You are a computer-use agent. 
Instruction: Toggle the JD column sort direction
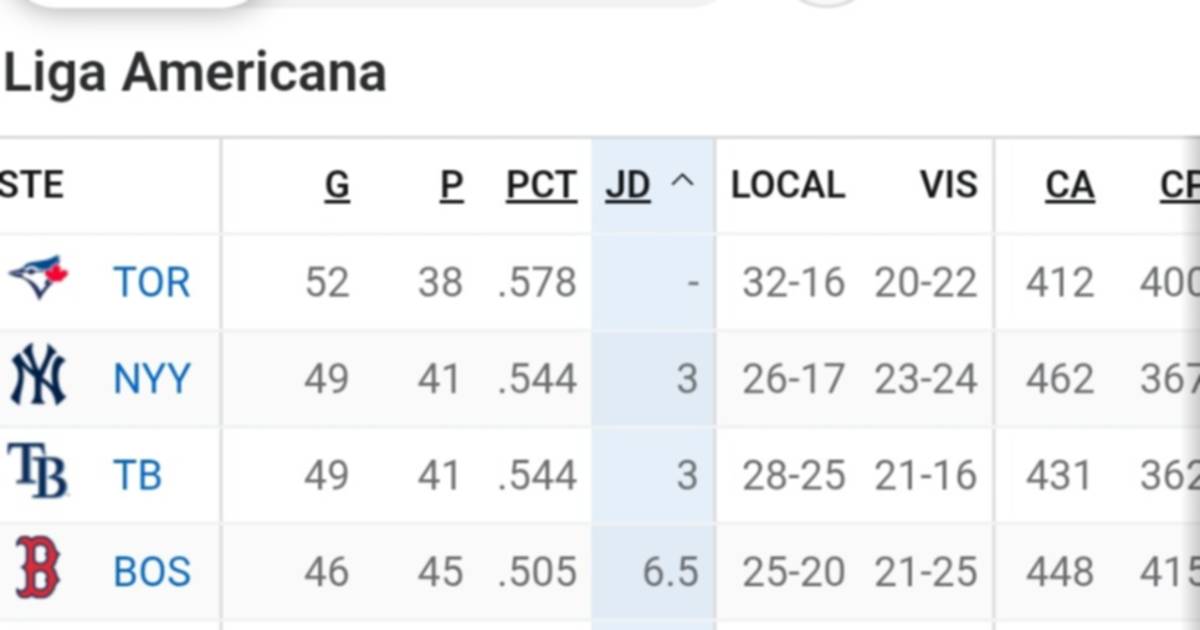point(630,184)
